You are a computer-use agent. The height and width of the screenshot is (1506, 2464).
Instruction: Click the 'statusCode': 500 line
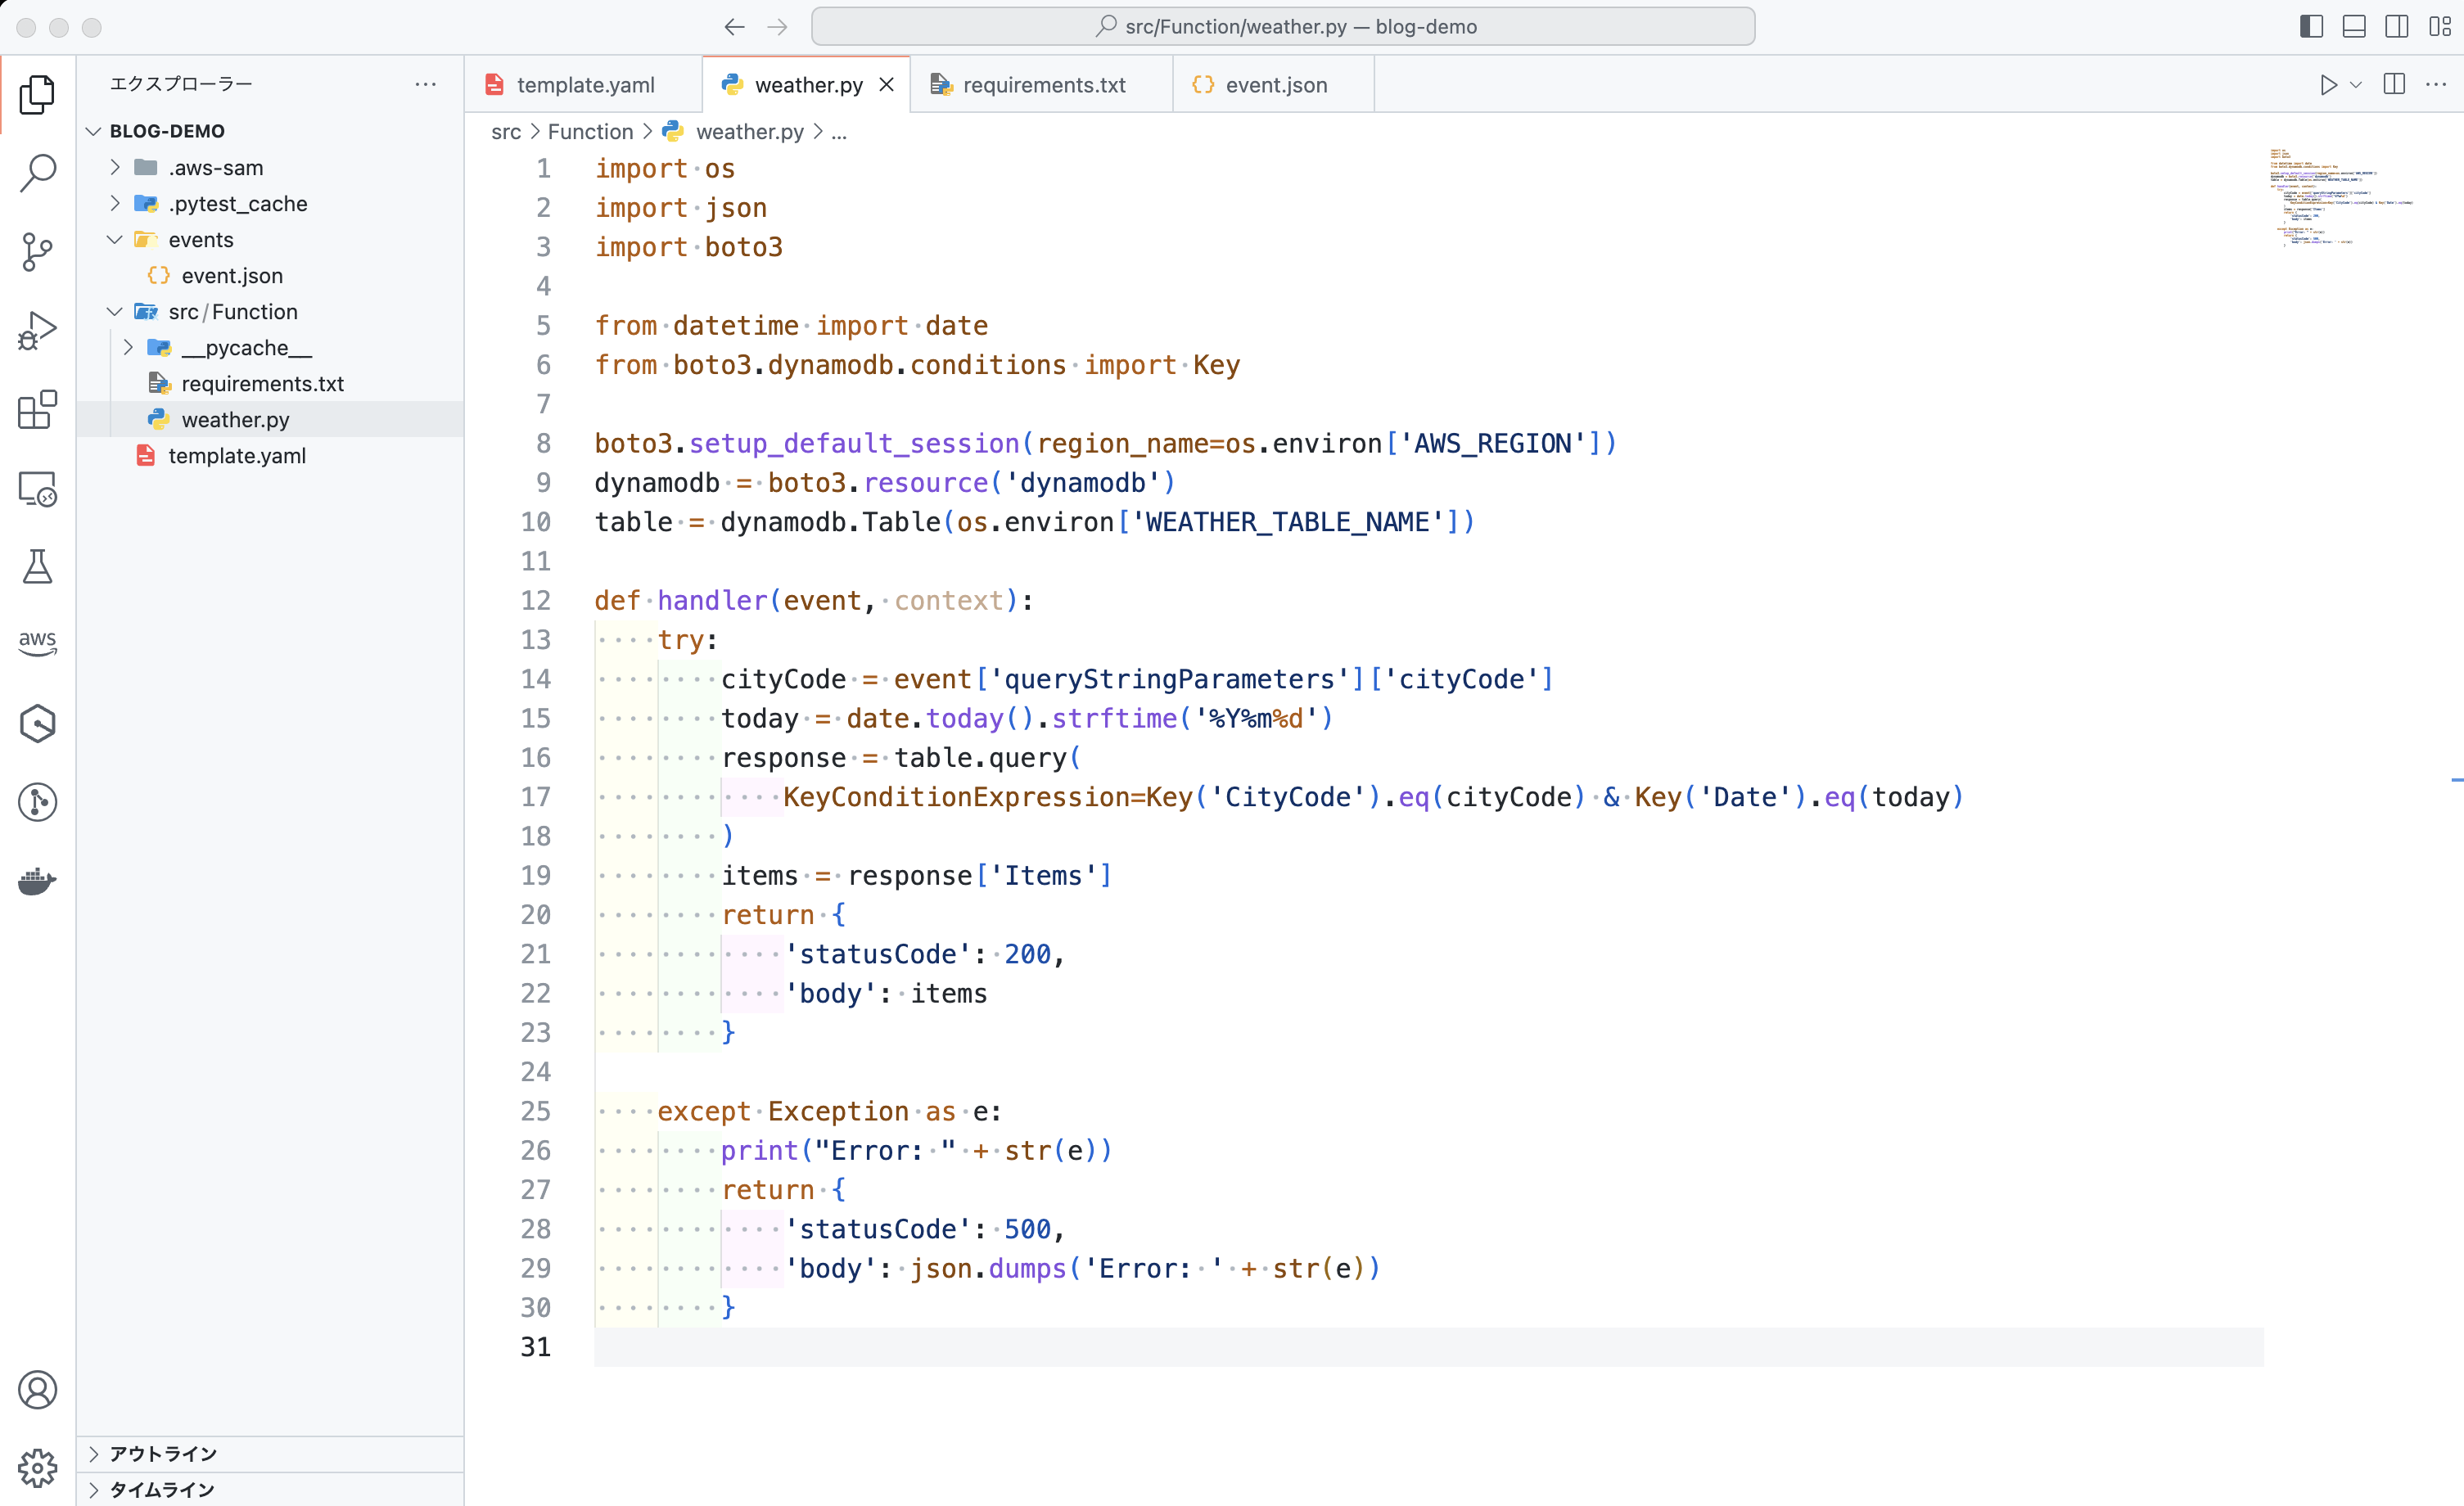[x=925, y=1229]
